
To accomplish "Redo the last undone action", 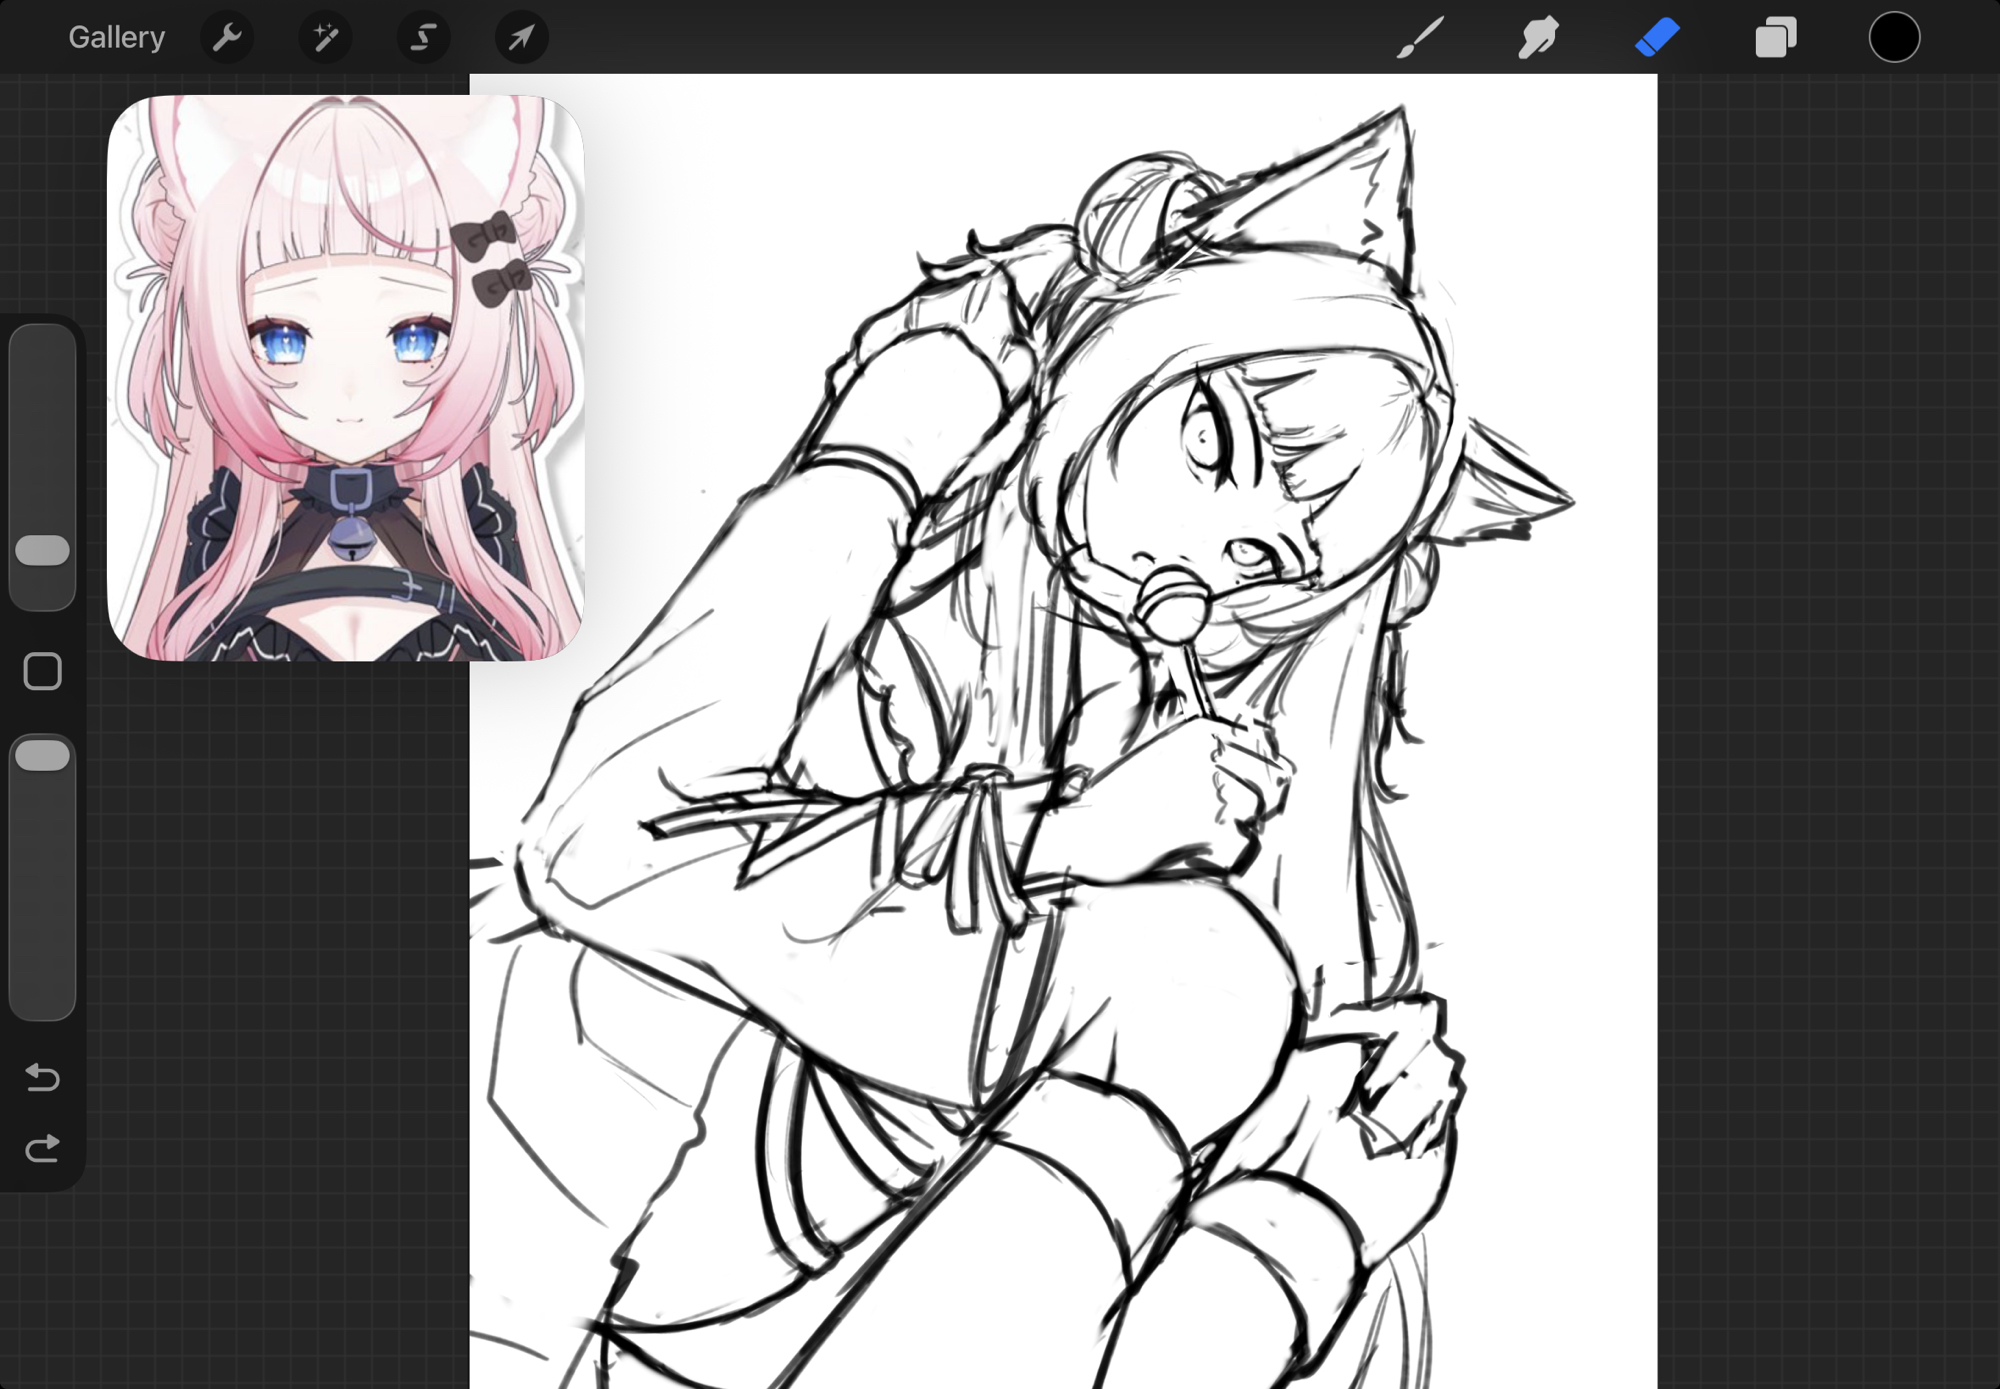I will [x=43, y=1149].
